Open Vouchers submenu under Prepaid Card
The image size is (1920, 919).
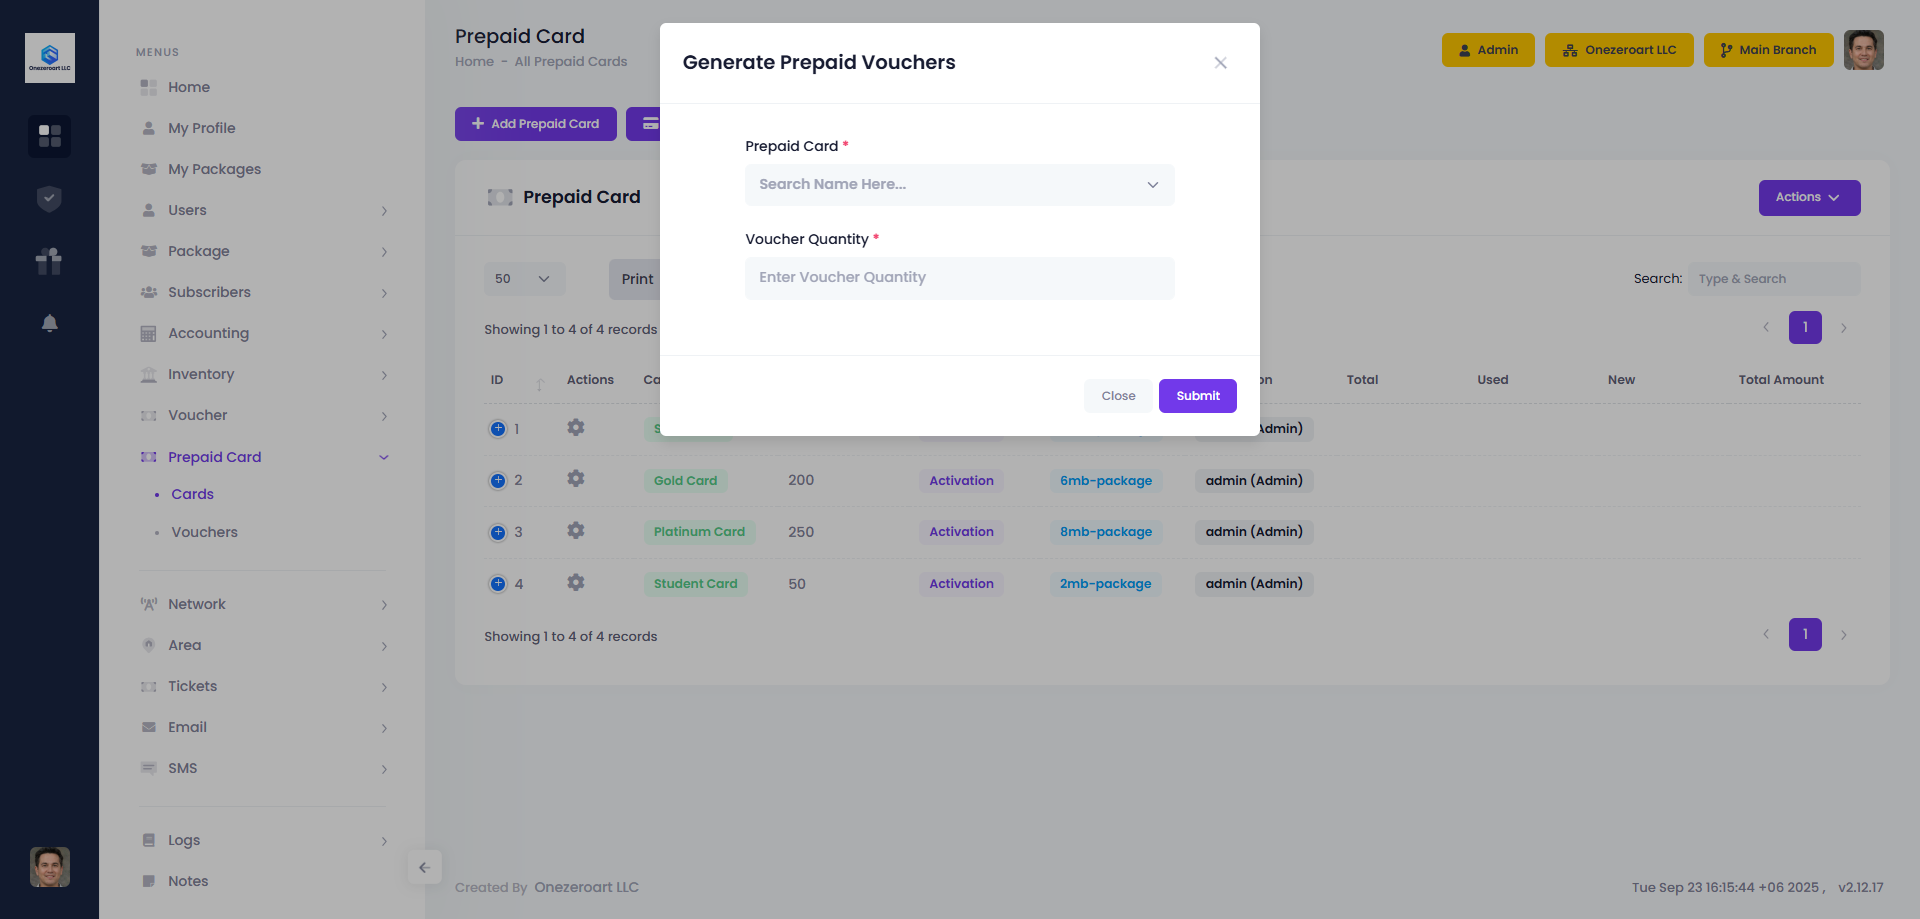204,532
